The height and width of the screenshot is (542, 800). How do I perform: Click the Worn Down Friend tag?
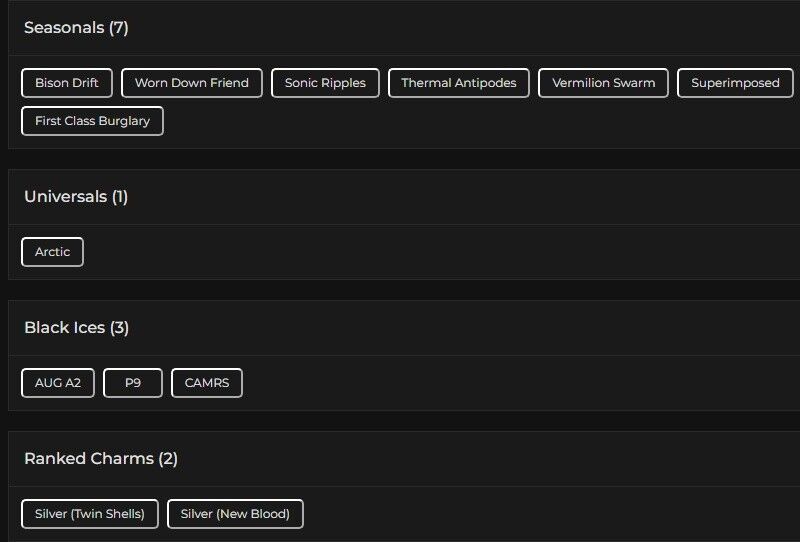[x=192, y=83]
